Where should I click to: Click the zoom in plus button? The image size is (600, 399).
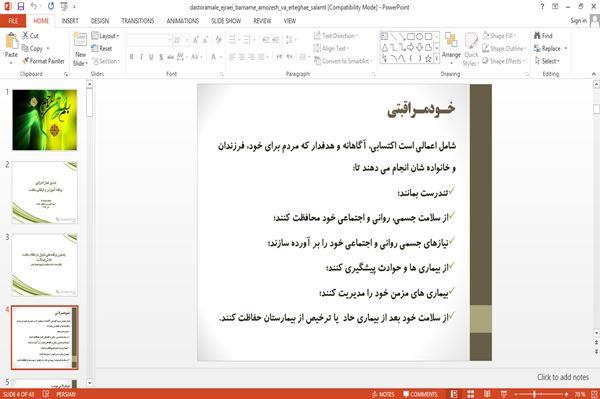click(566, 394)
